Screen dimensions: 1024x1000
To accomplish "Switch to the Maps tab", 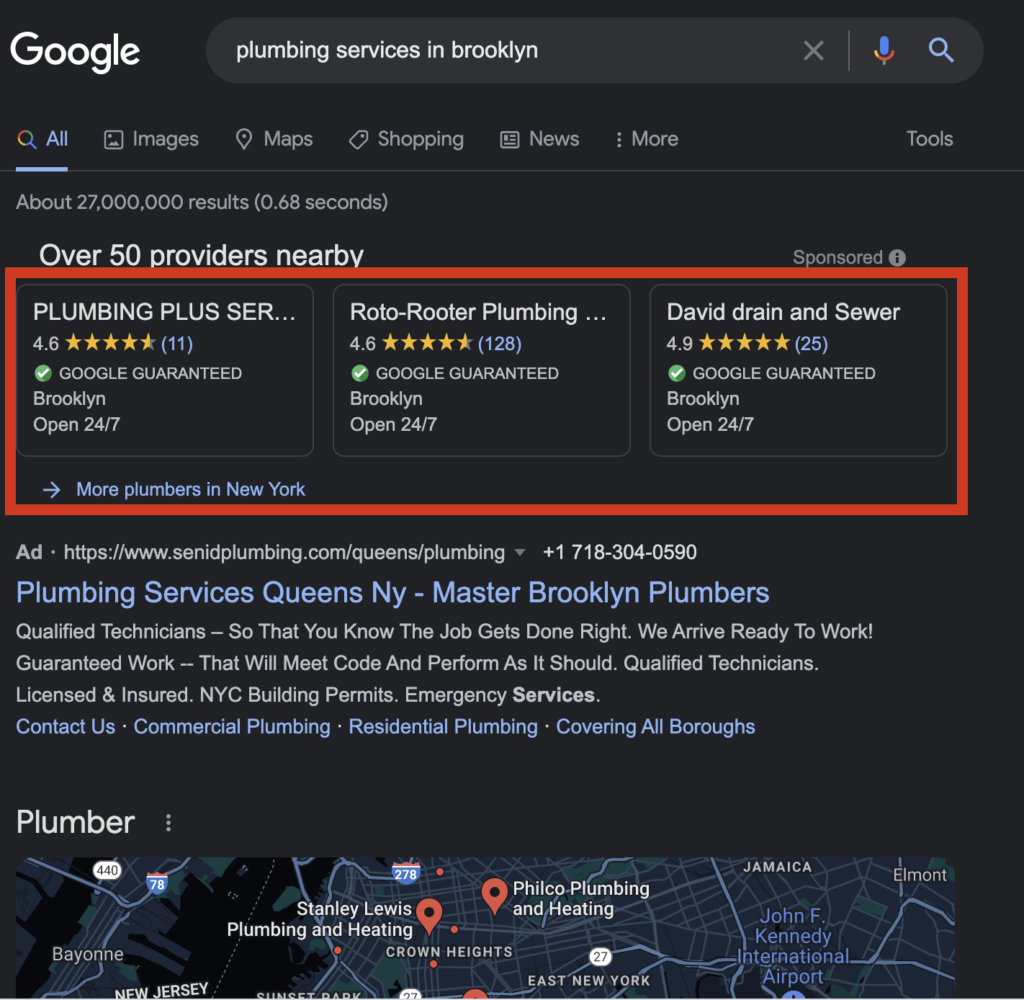I will pos(274,139).
